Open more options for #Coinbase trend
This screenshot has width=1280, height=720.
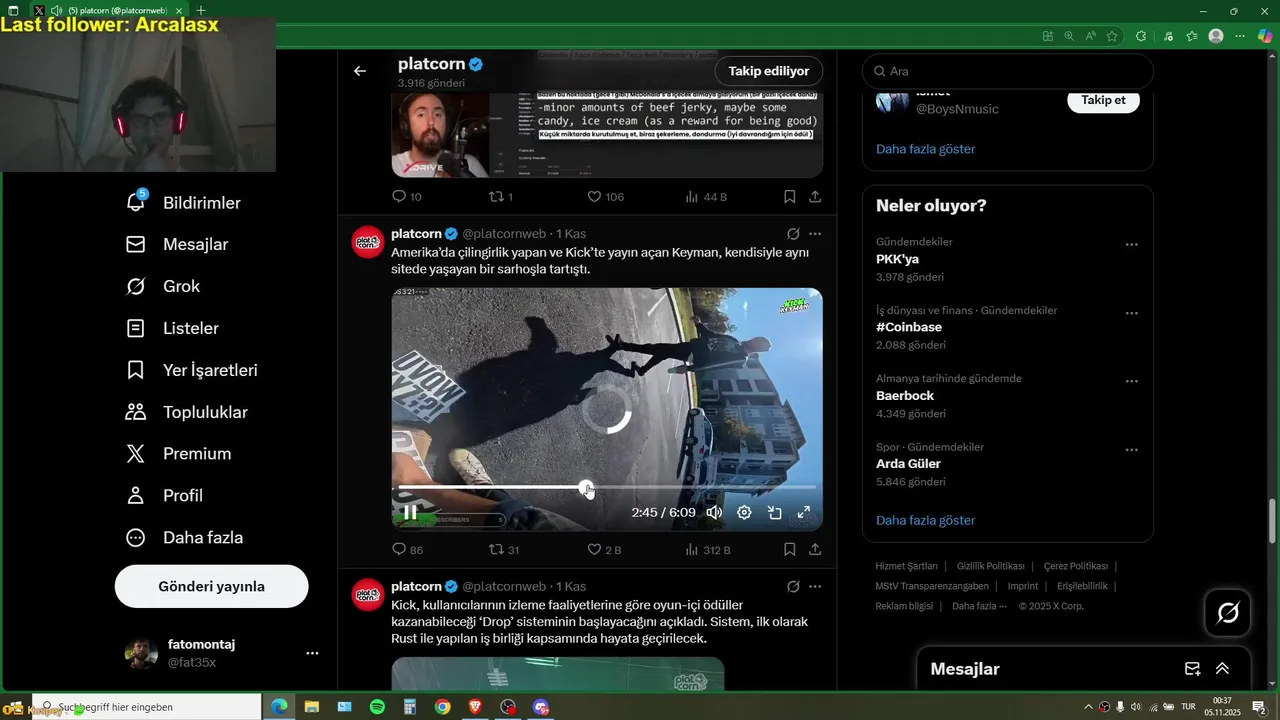(x=1132, y=313)
